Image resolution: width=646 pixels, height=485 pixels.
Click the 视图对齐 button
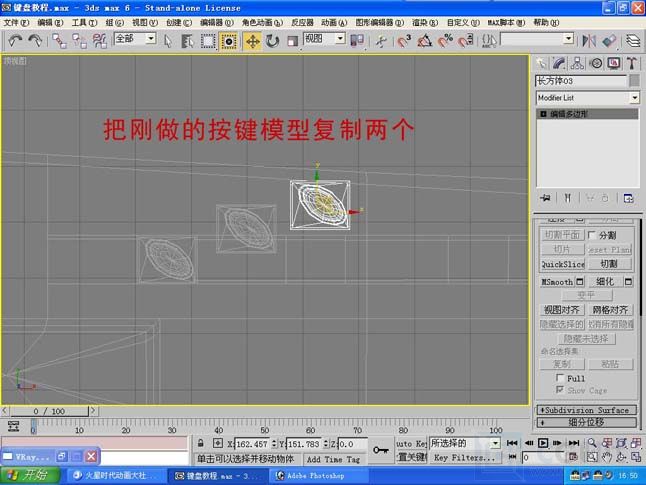click(562, 310)
